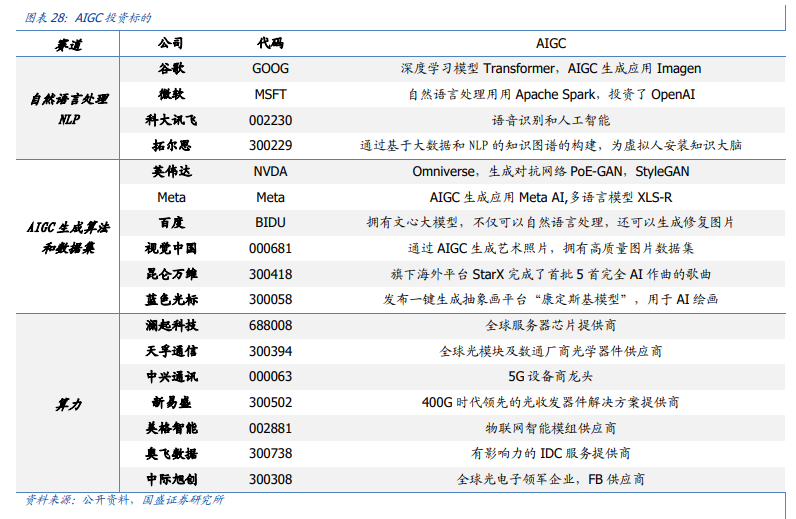
Task: Click the description mentioning 康定斯基模型
Action: coord(551,300)
